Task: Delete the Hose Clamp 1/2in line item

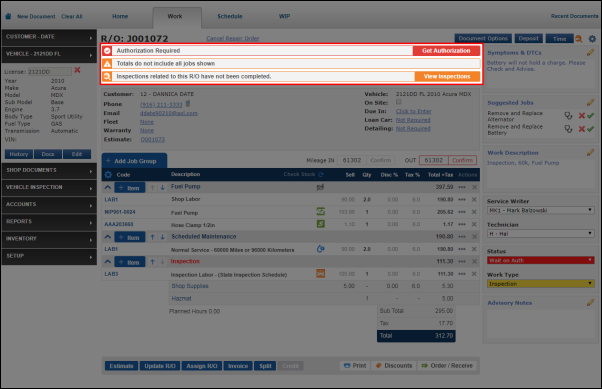Action: 474,224
